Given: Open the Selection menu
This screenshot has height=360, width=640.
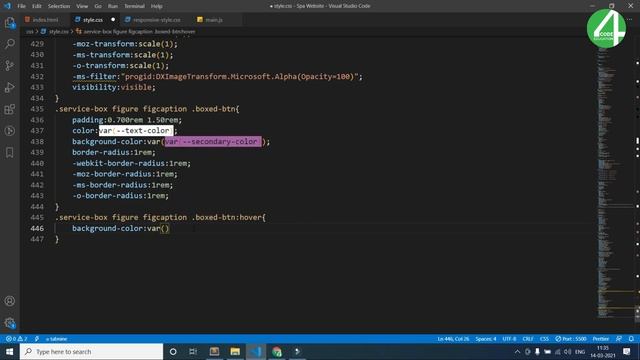Looking at the screenshot, I should point(59,6).
